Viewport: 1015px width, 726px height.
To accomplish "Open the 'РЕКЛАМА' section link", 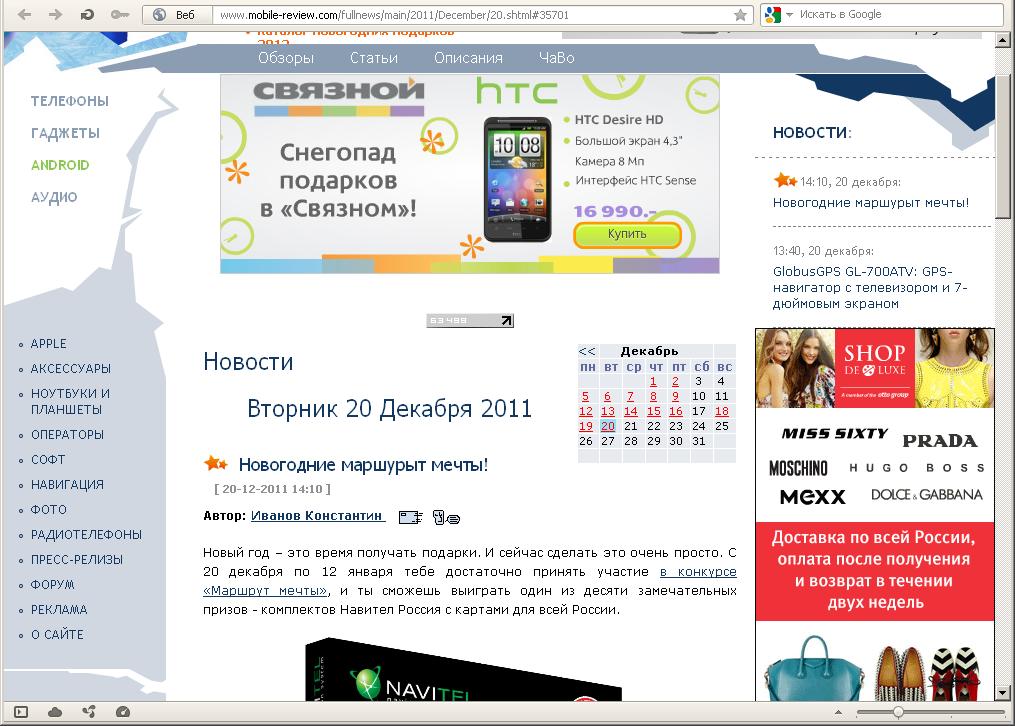I will pos(59,610).
